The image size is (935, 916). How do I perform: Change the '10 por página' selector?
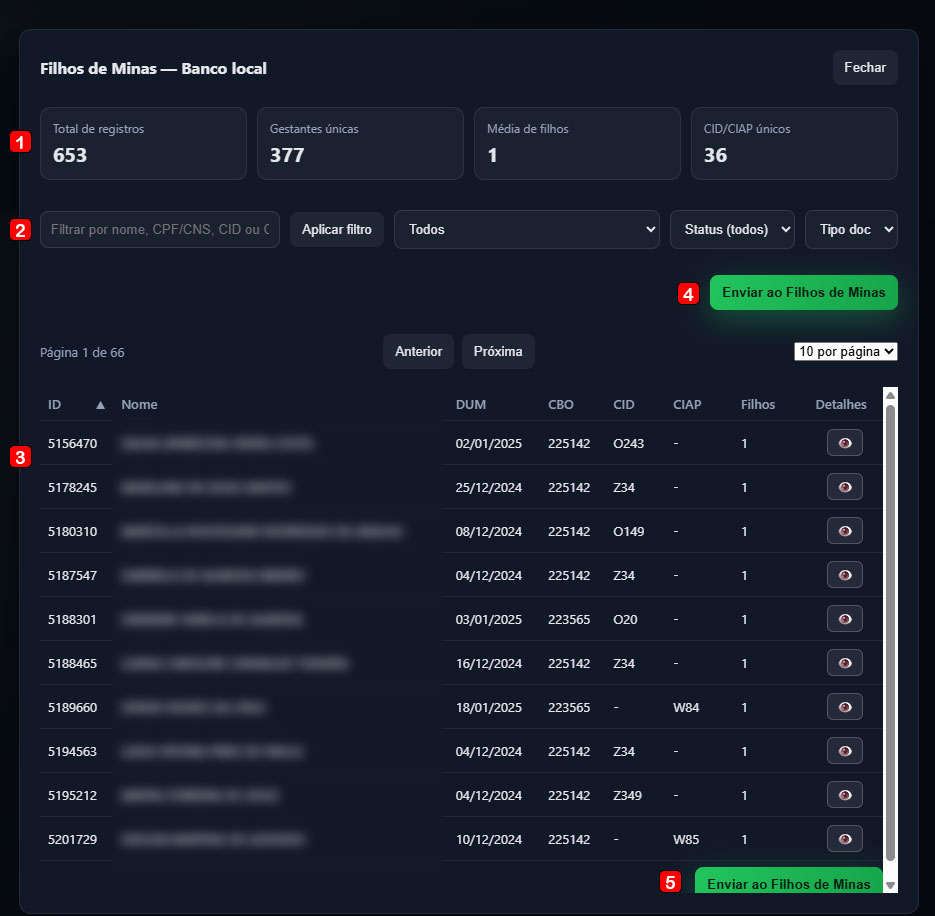coord(845,351)
